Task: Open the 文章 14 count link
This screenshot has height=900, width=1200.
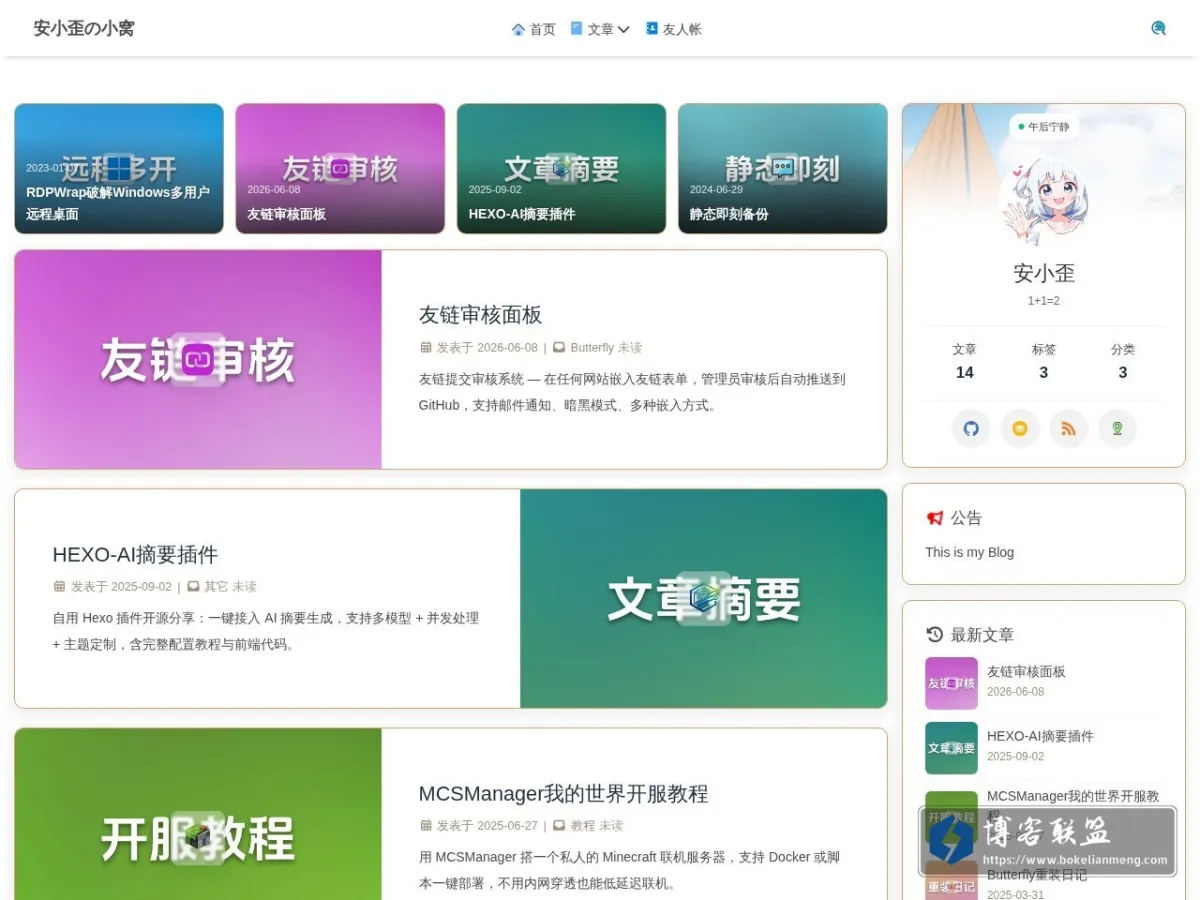Action: 964,361
